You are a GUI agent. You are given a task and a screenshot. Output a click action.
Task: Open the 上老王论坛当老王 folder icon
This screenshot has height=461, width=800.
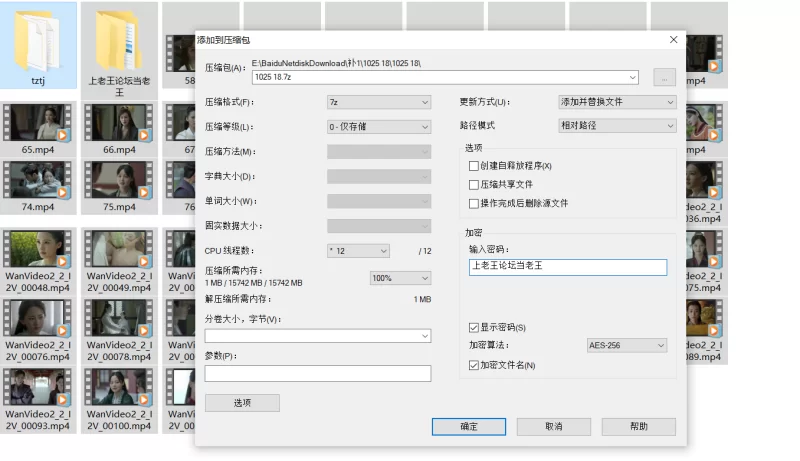pyautogui.click(x=119, y=38)
